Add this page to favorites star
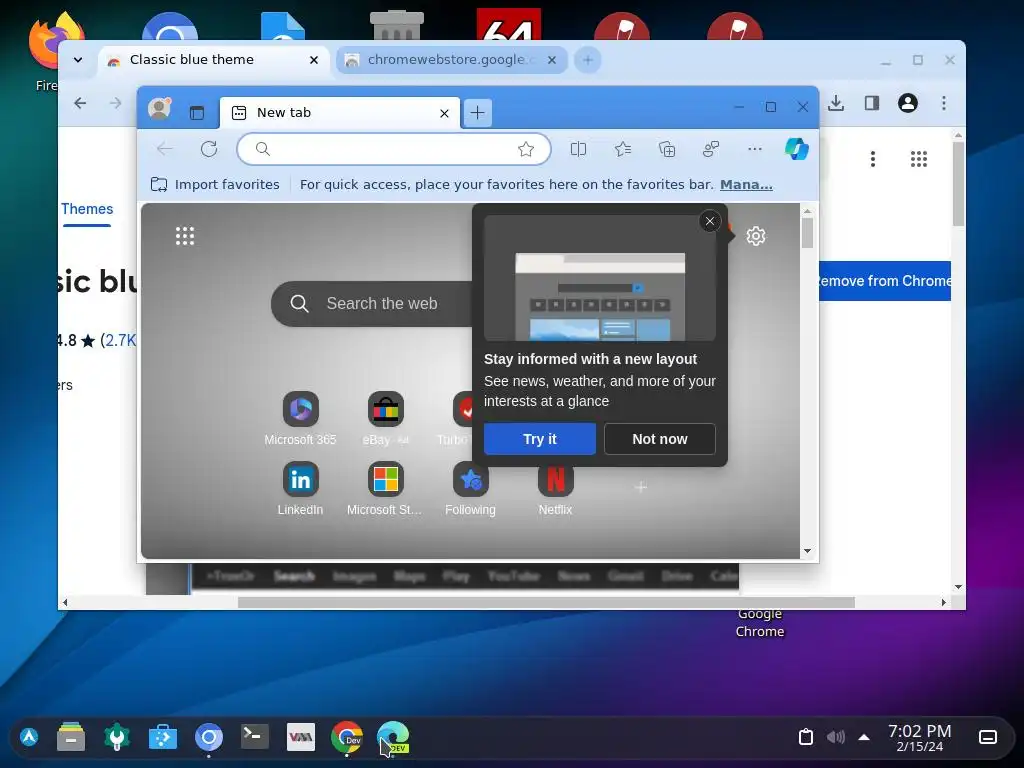Viewport: 1024px width, 768px height. pyautogui.click(x=526, y=149)
